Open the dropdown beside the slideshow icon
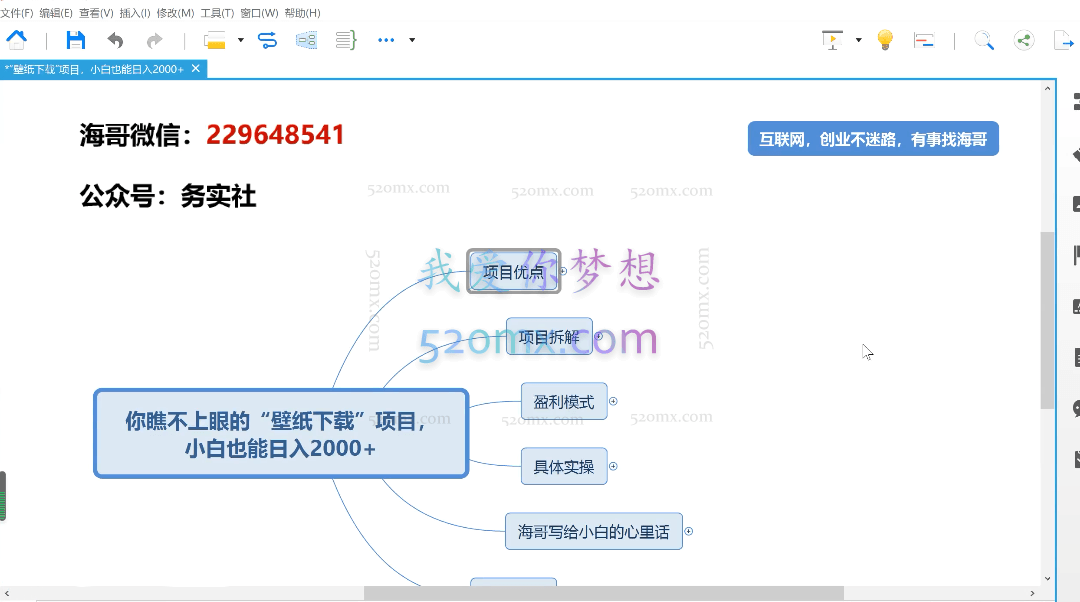The image size is (1080, 602). pyautogui.click(x=857, y=40)
